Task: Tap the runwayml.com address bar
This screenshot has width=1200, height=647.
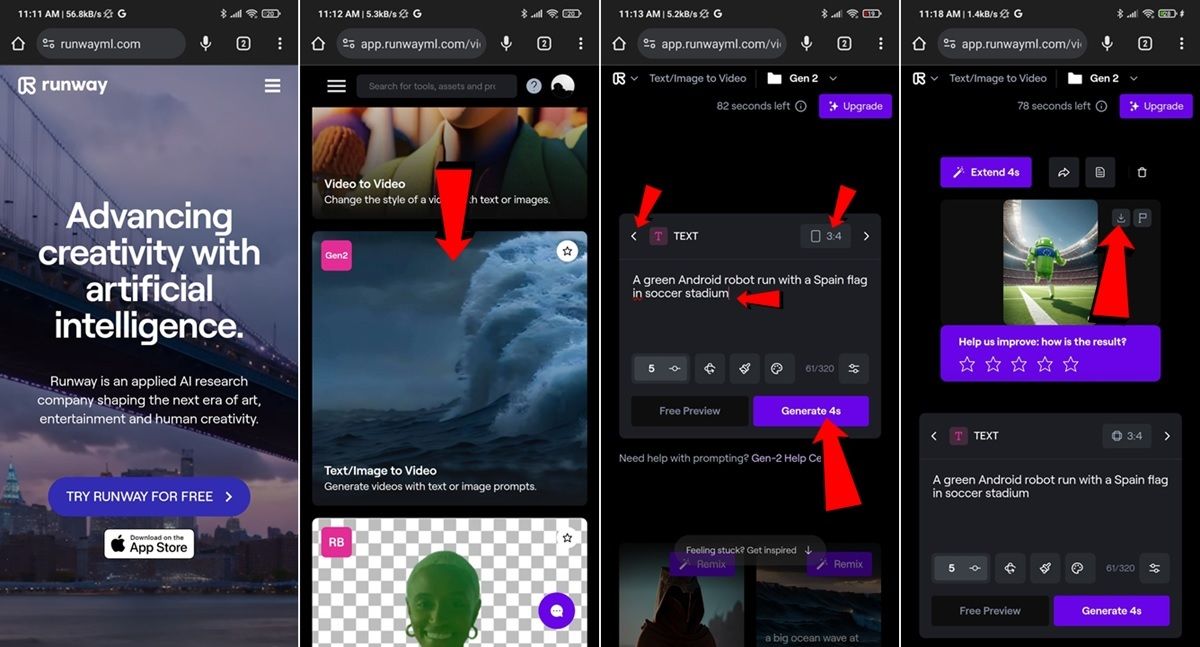Action: (x=111, y=44)
